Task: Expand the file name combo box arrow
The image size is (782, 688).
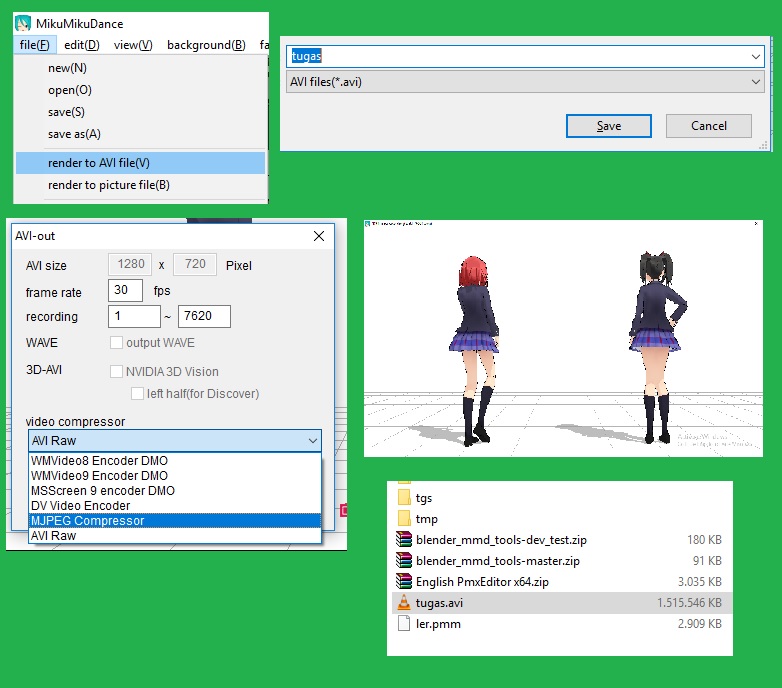Action: tap(756, 56)
